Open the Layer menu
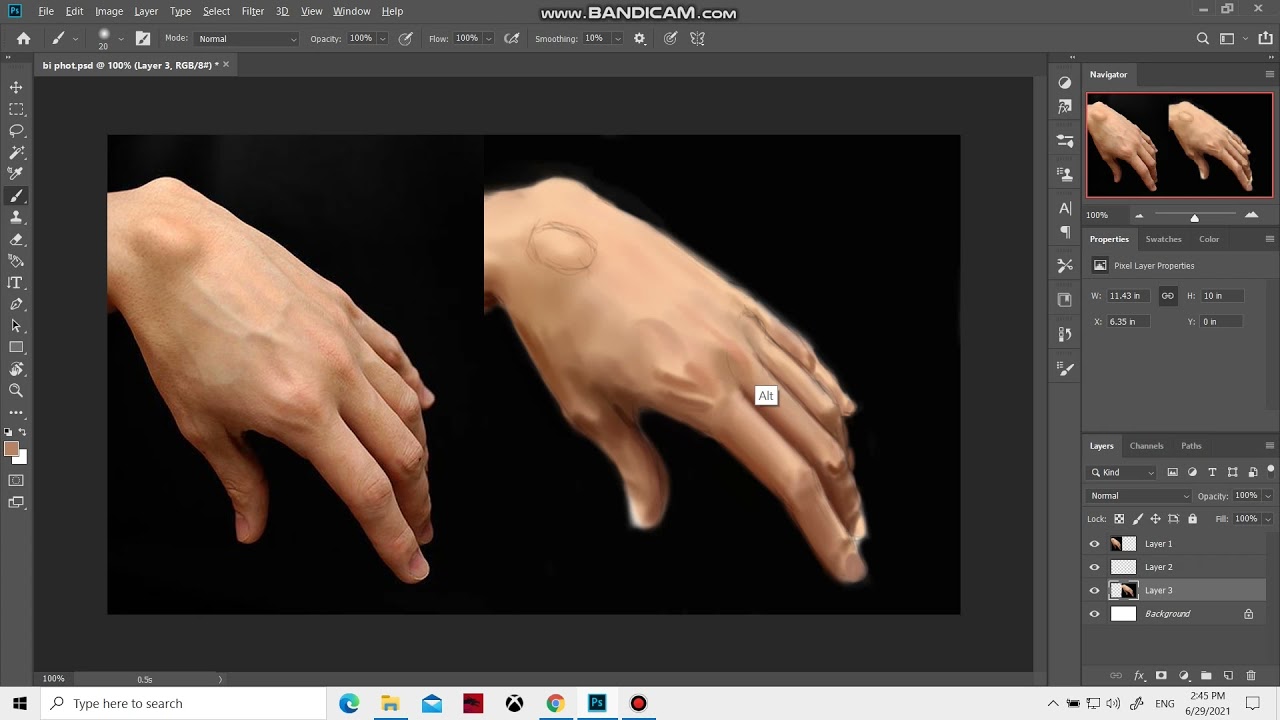 (x=146, y=11)
